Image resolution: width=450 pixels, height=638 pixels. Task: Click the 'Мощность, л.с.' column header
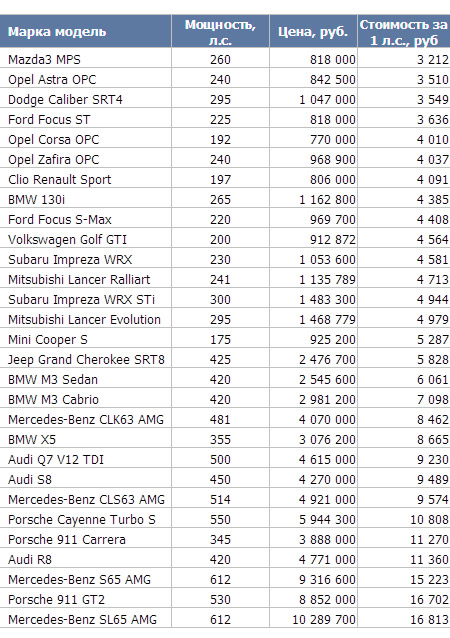(x=220, y=32)
